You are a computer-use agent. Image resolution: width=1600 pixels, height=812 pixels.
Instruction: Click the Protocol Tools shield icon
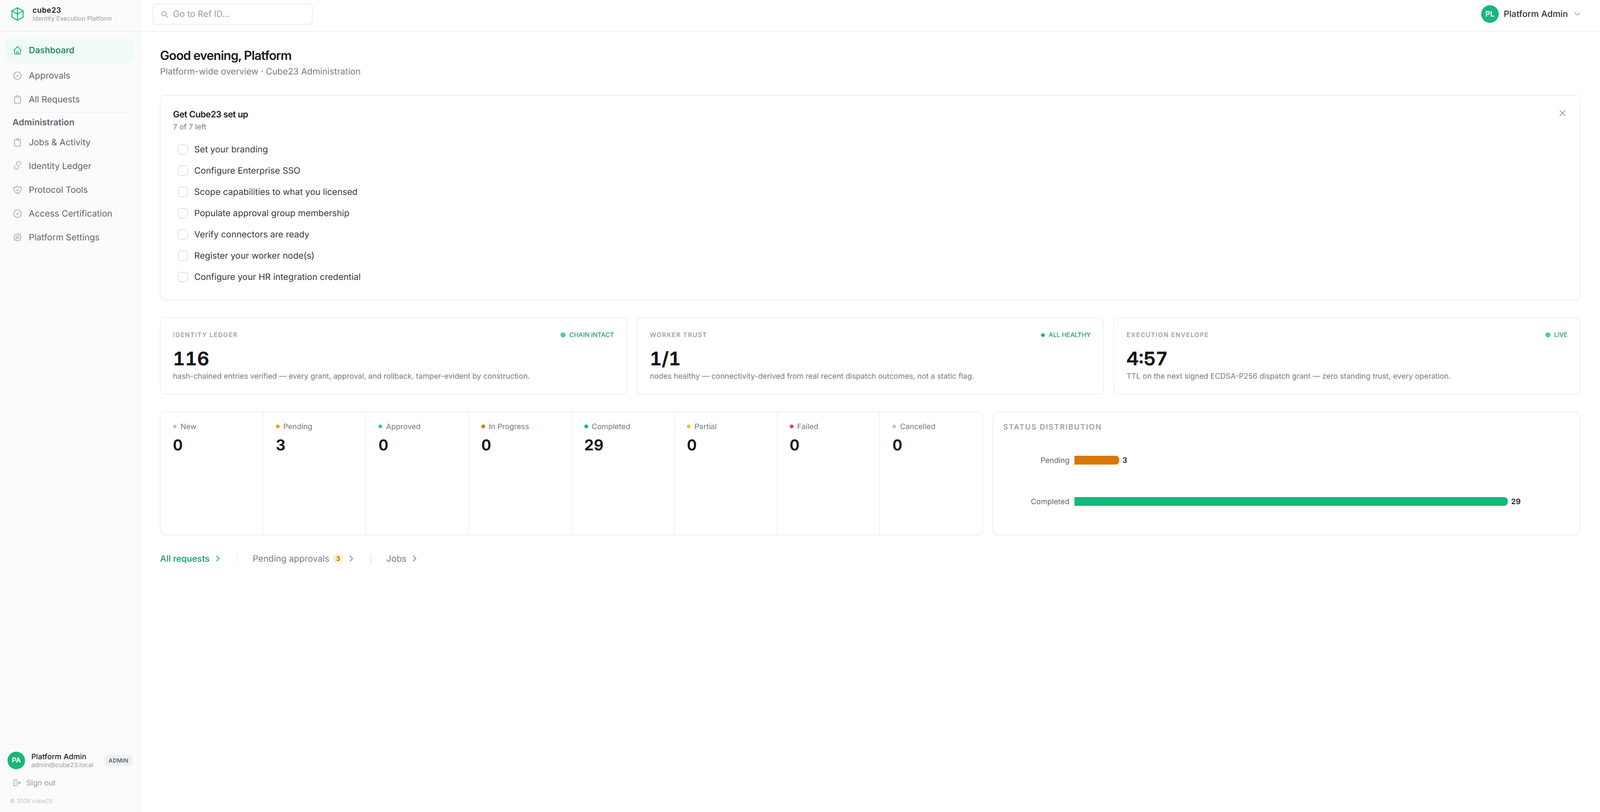17,190
